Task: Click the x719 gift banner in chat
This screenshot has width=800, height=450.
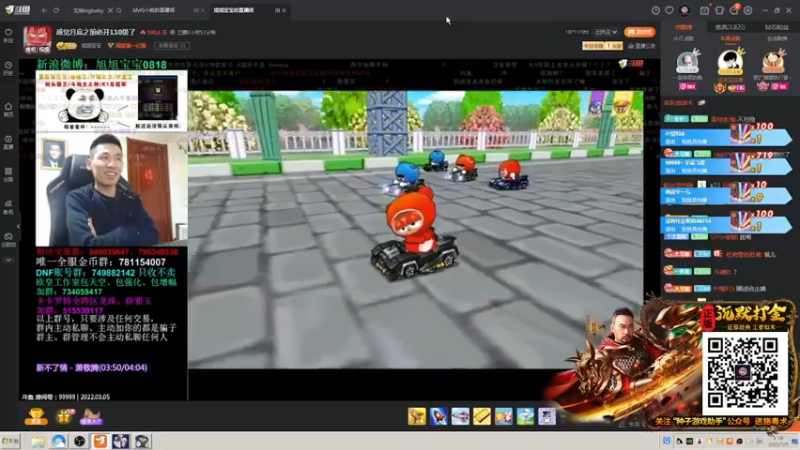Action: 726,166
